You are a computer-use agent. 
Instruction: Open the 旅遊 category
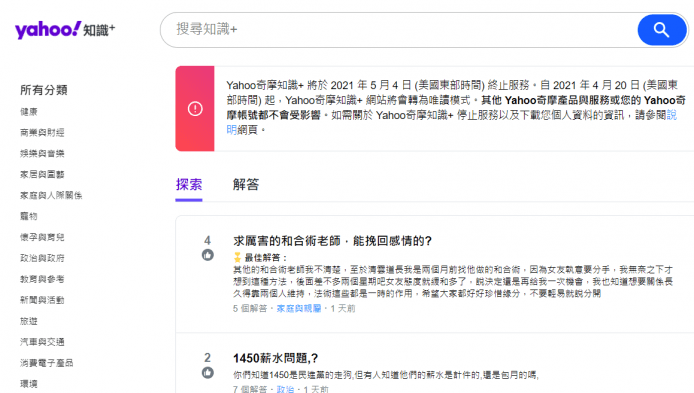pos(29,321)
